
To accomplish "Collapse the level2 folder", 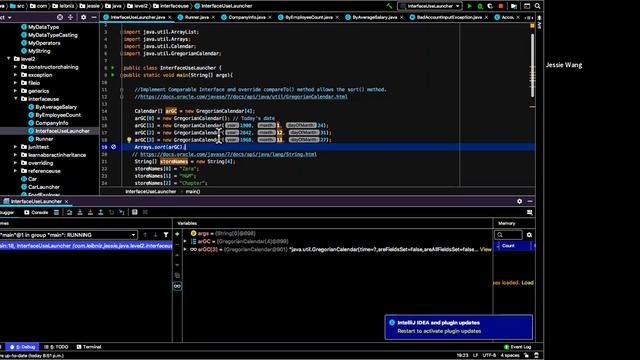I will [9, 59].
